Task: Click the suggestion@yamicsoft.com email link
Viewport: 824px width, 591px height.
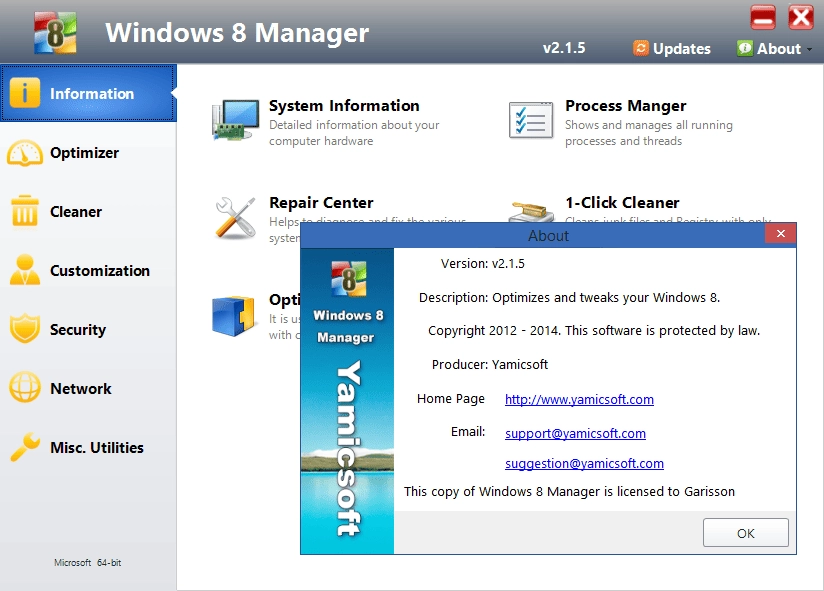Action: point(584,463)
